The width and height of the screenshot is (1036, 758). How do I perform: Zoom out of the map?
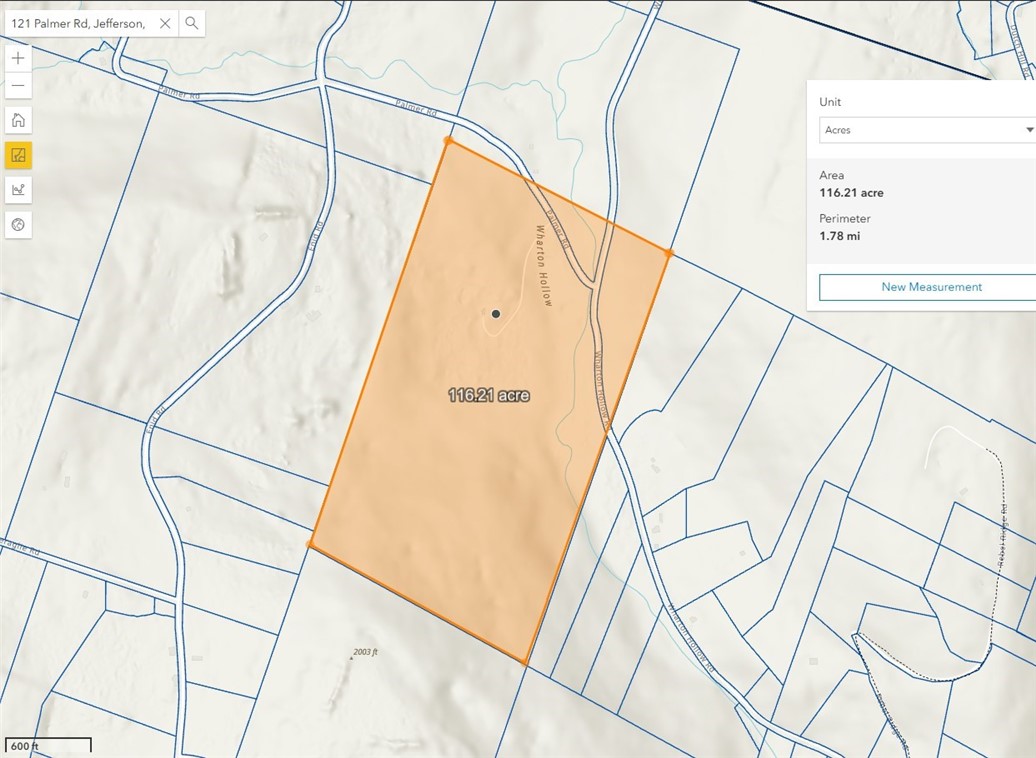[x=18, y=87]
